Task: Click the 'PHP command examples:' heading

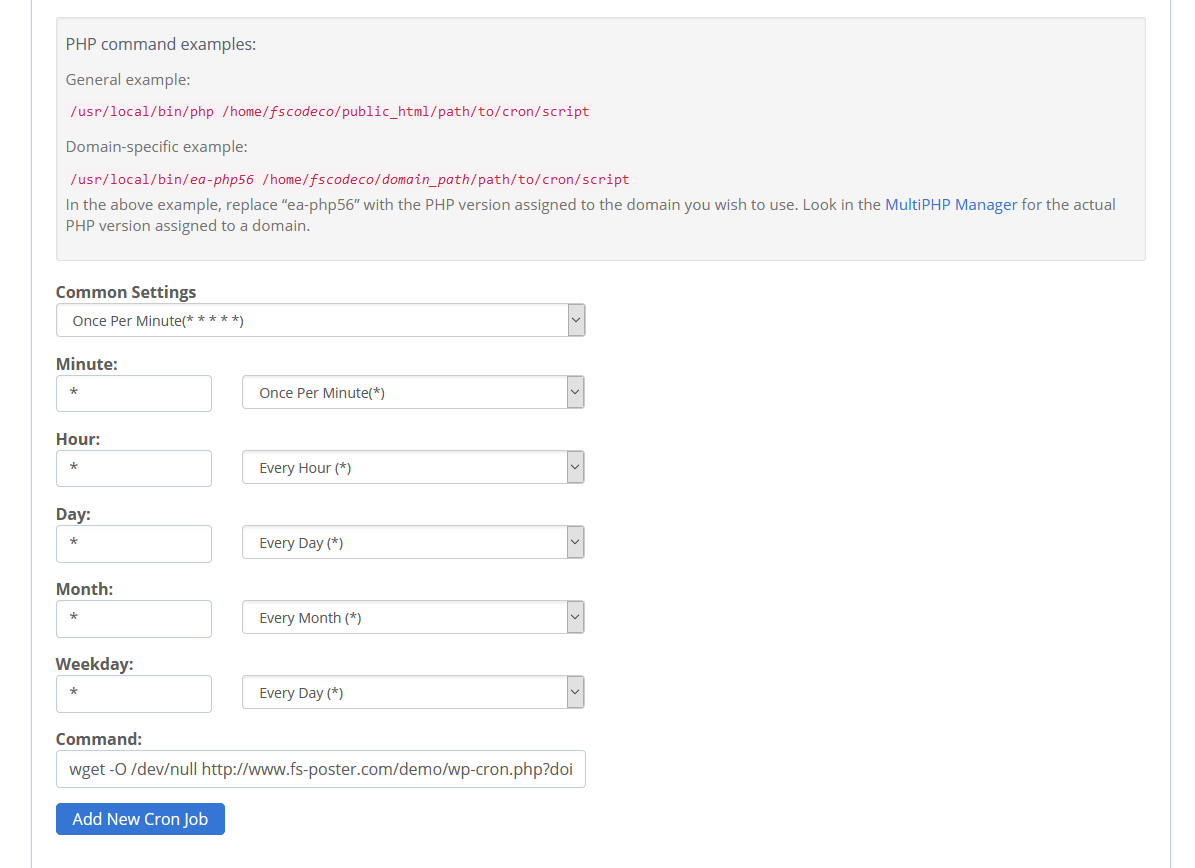Action: coord(161,44)
